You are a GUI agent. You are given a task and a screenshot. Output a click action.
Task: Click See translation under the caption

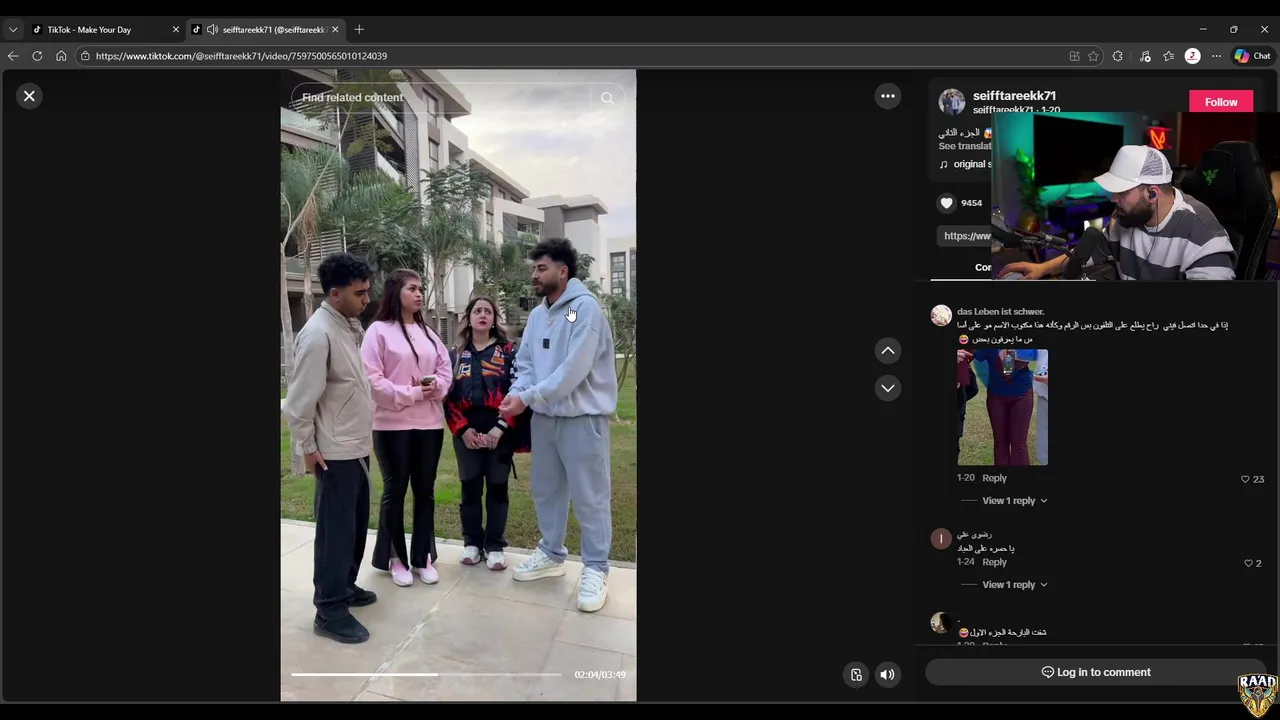[965, 146]
